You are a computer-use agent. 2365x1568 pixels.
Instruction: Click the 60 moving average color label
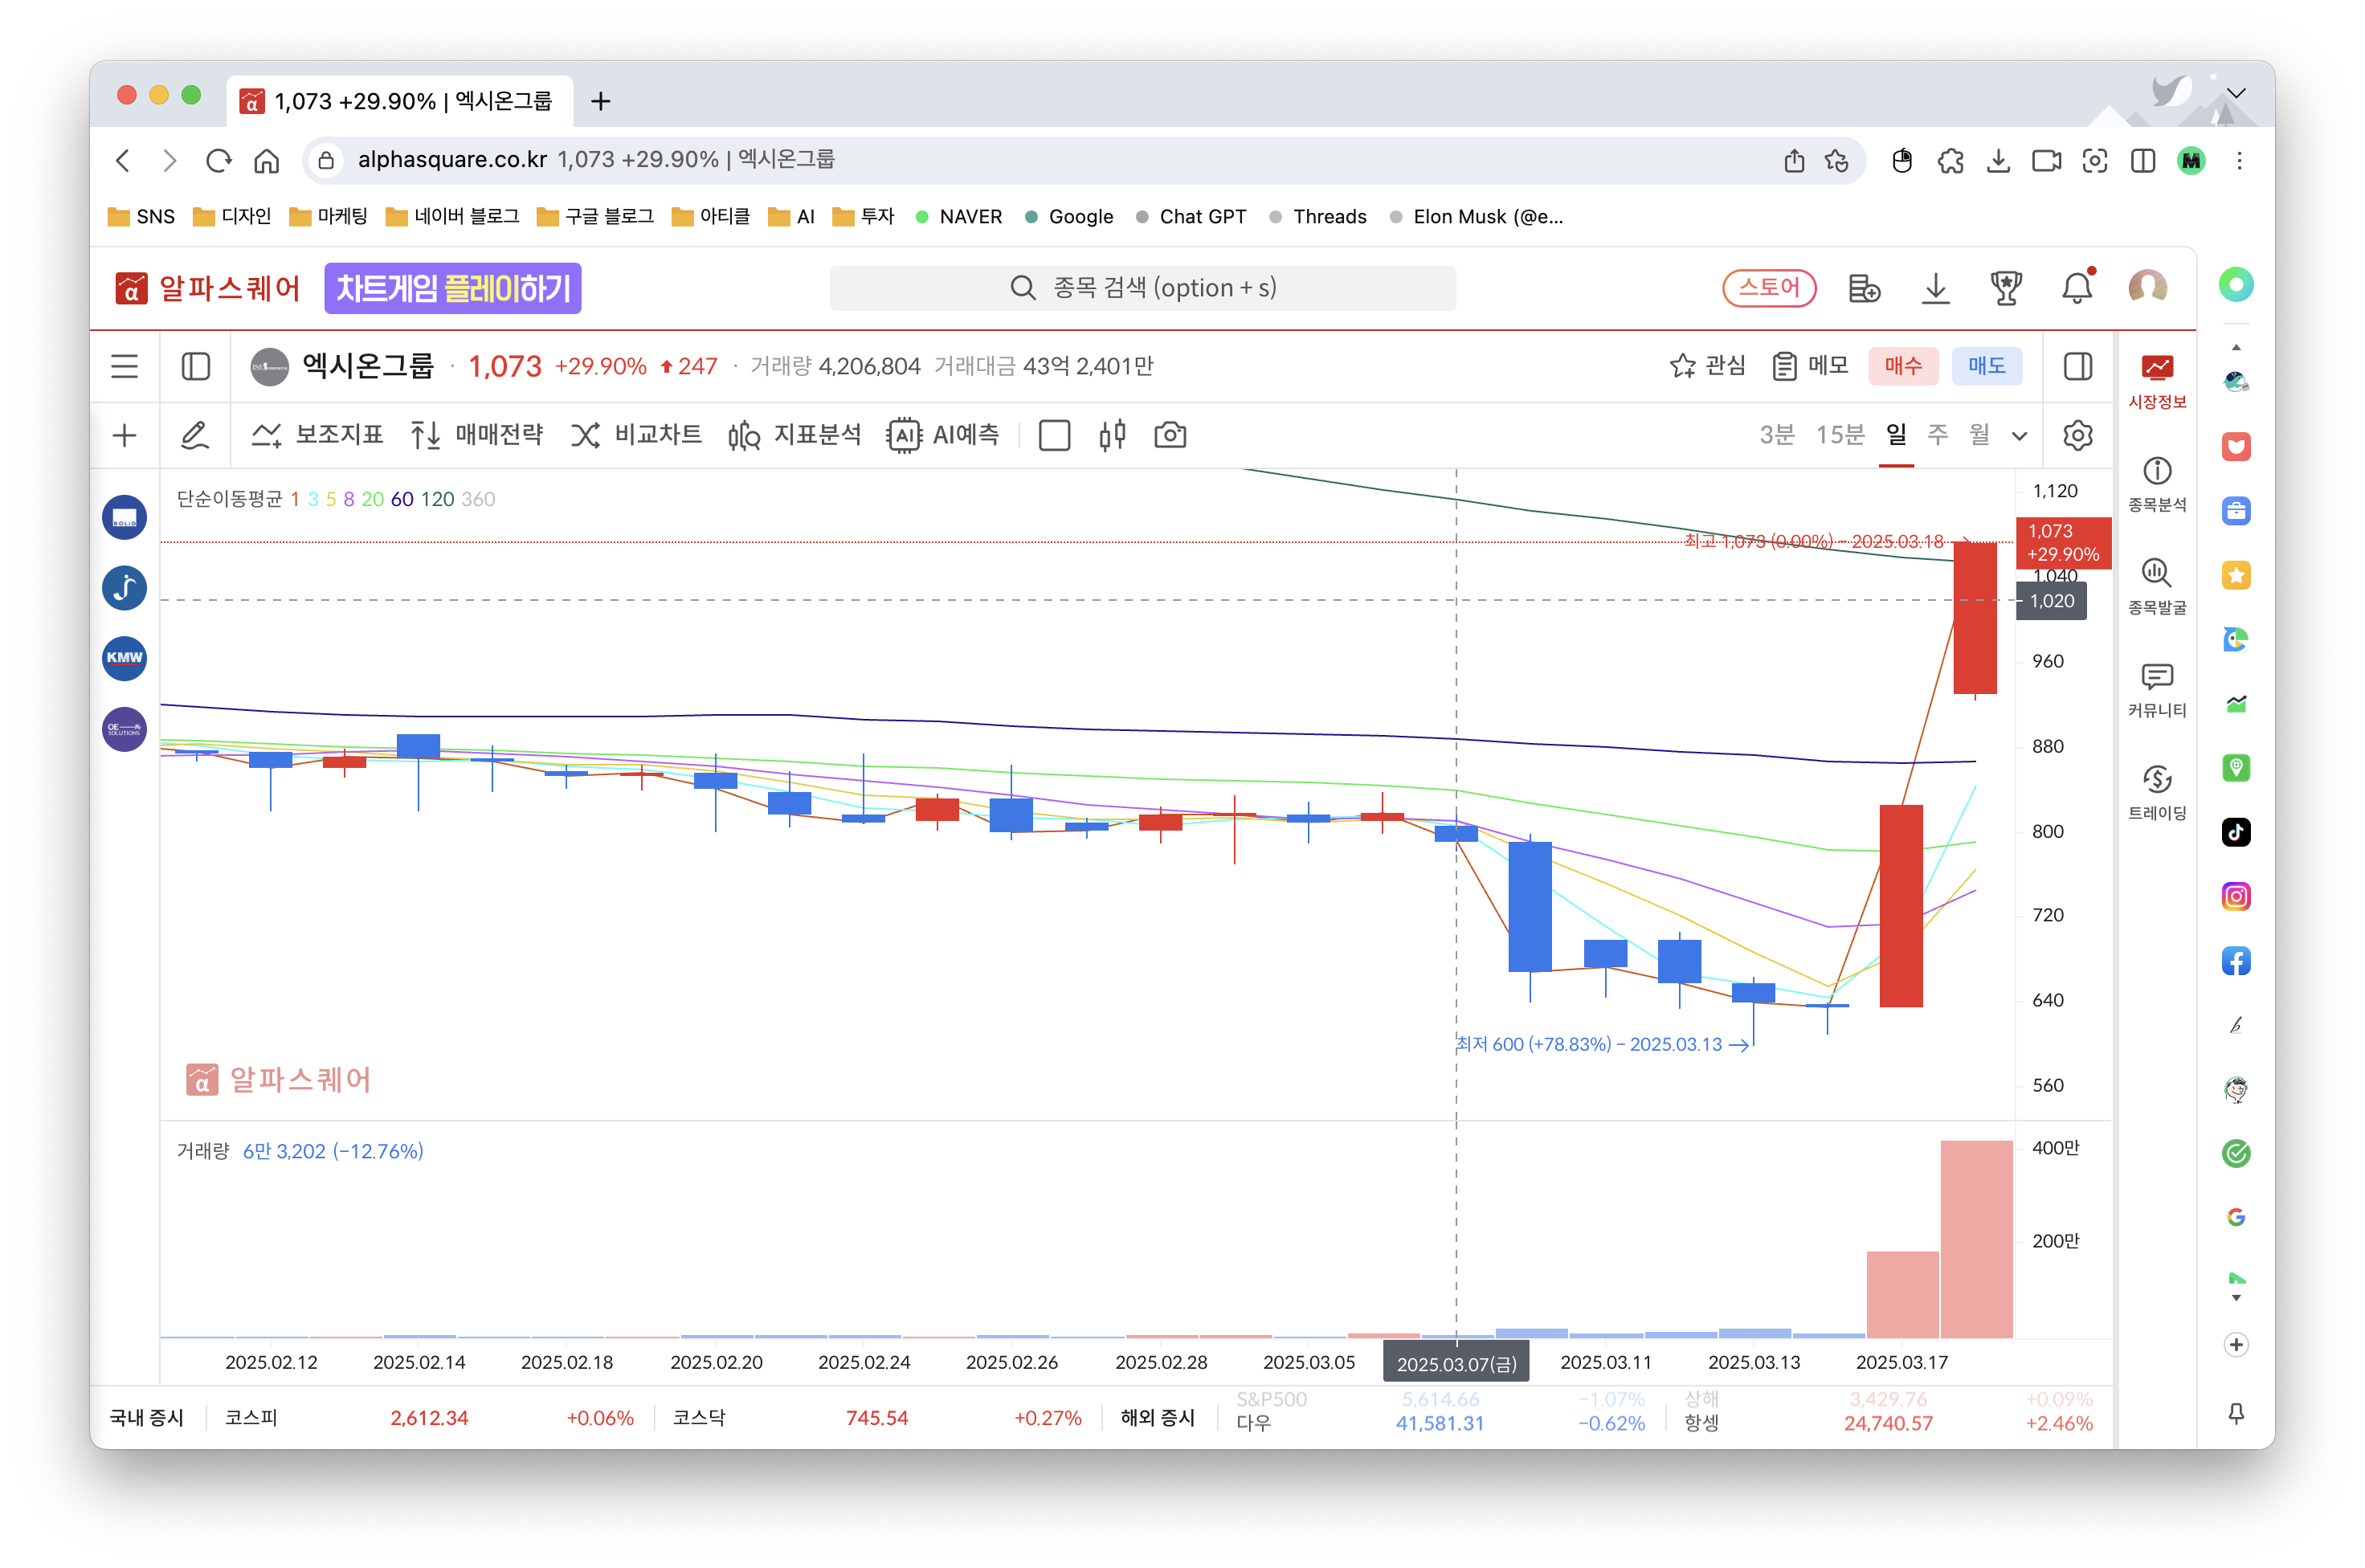(402, 499)
